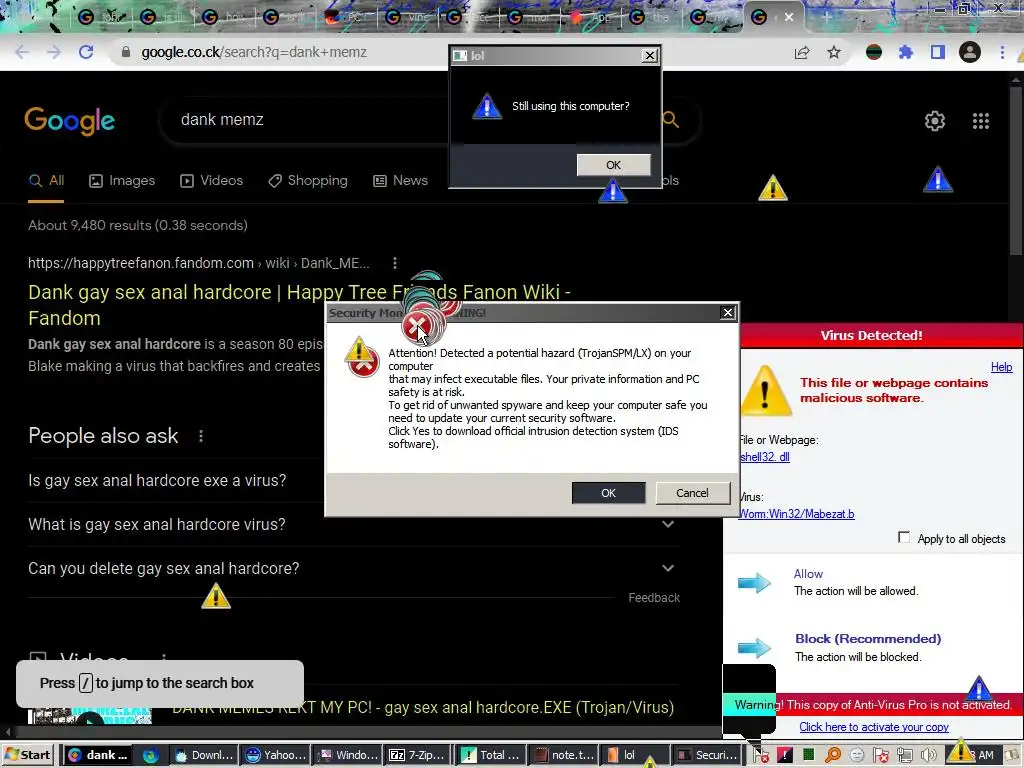Switch to Securi... taskbar window

click(708, 756)
